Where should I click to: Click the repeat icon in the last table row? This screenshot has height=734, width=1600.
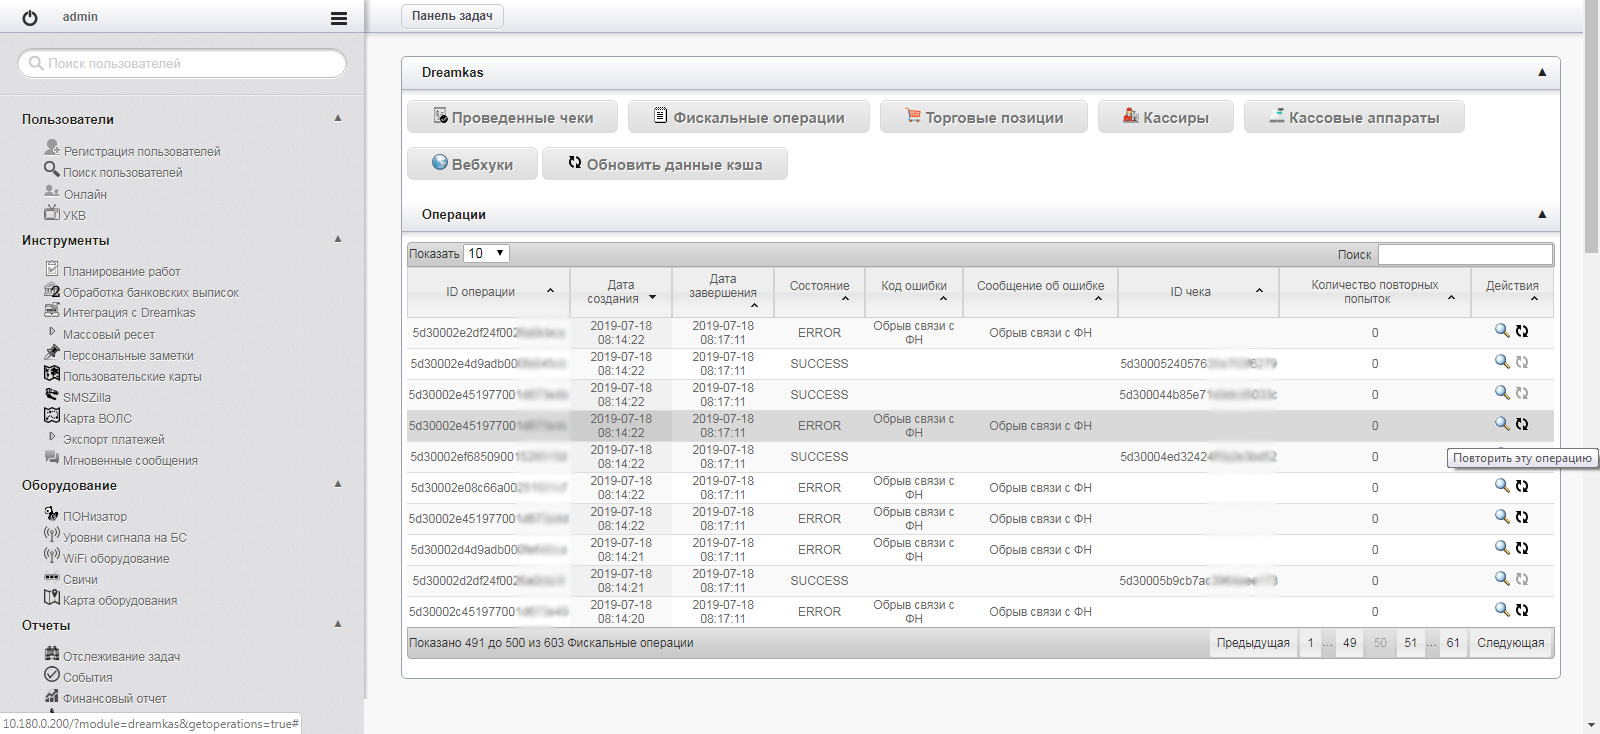(1522, 610)
